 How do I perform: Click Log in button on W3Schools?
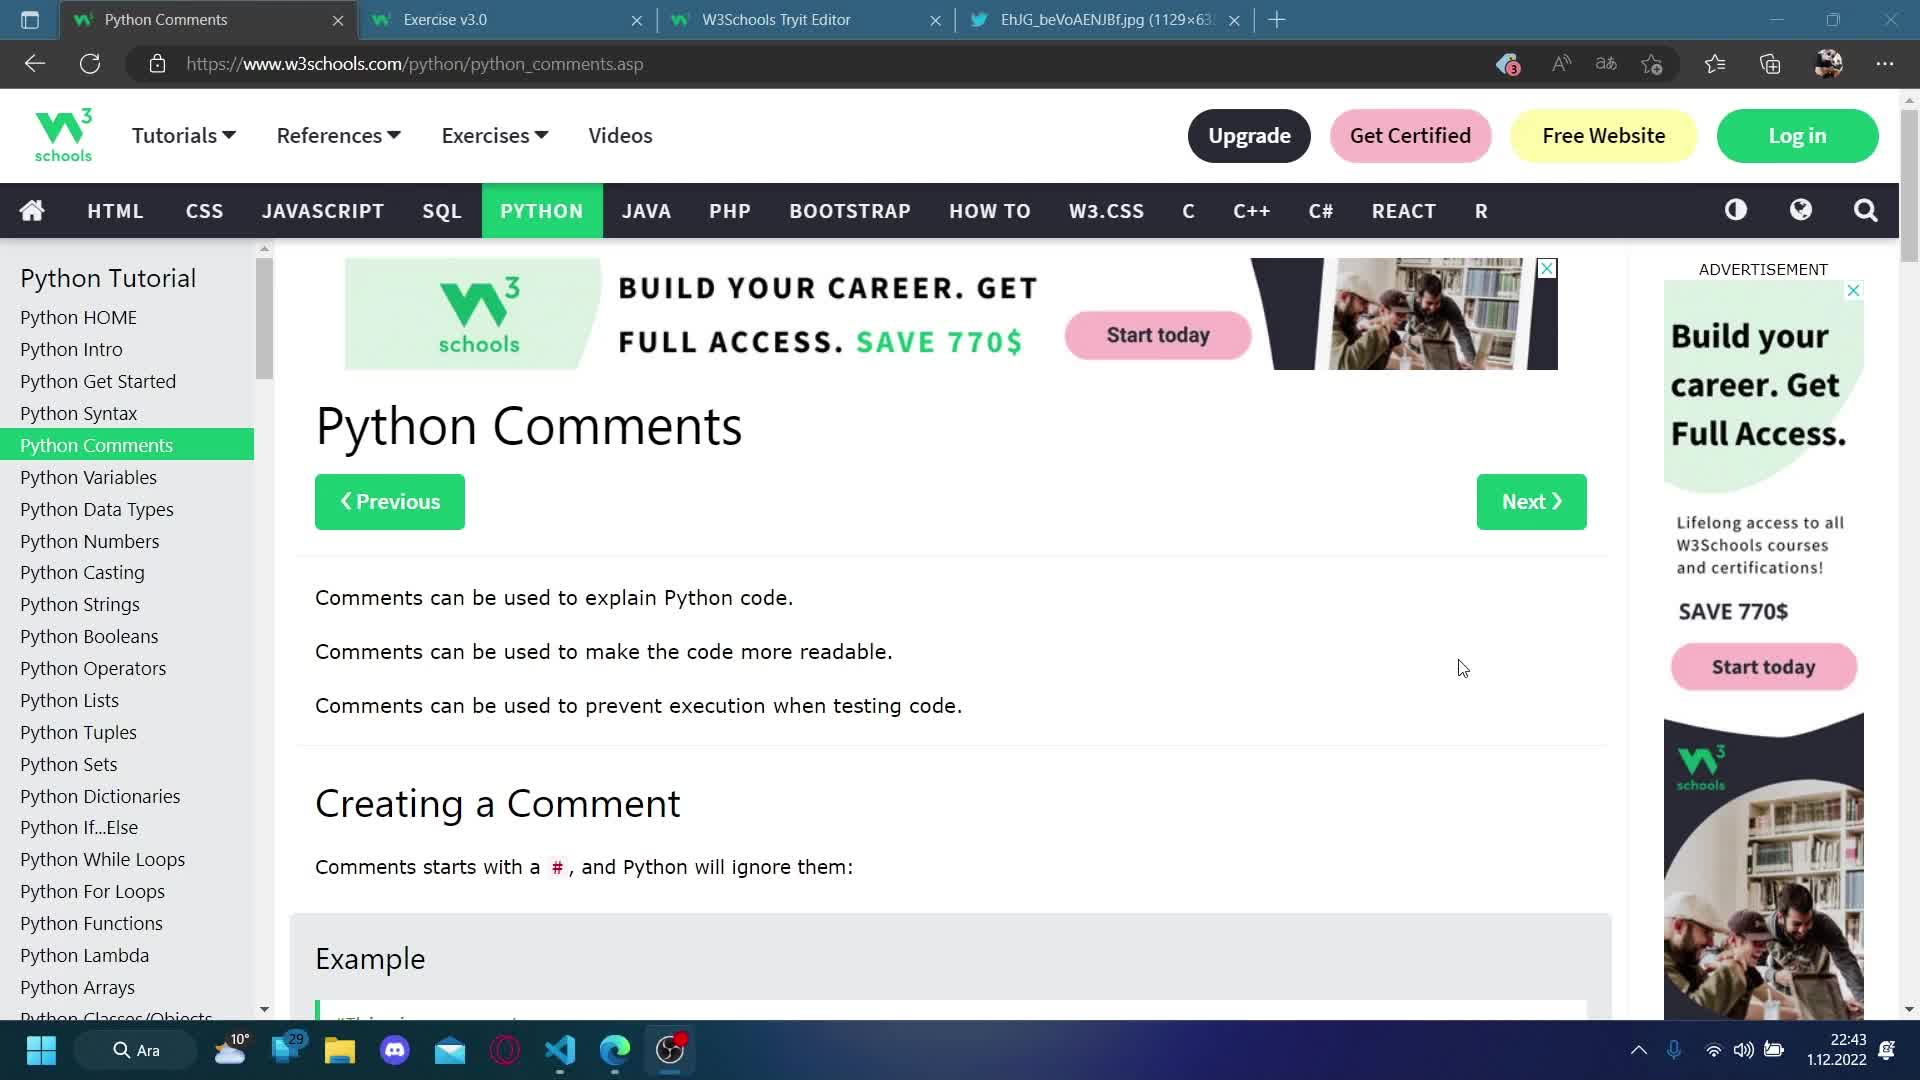pos(1797,135)
